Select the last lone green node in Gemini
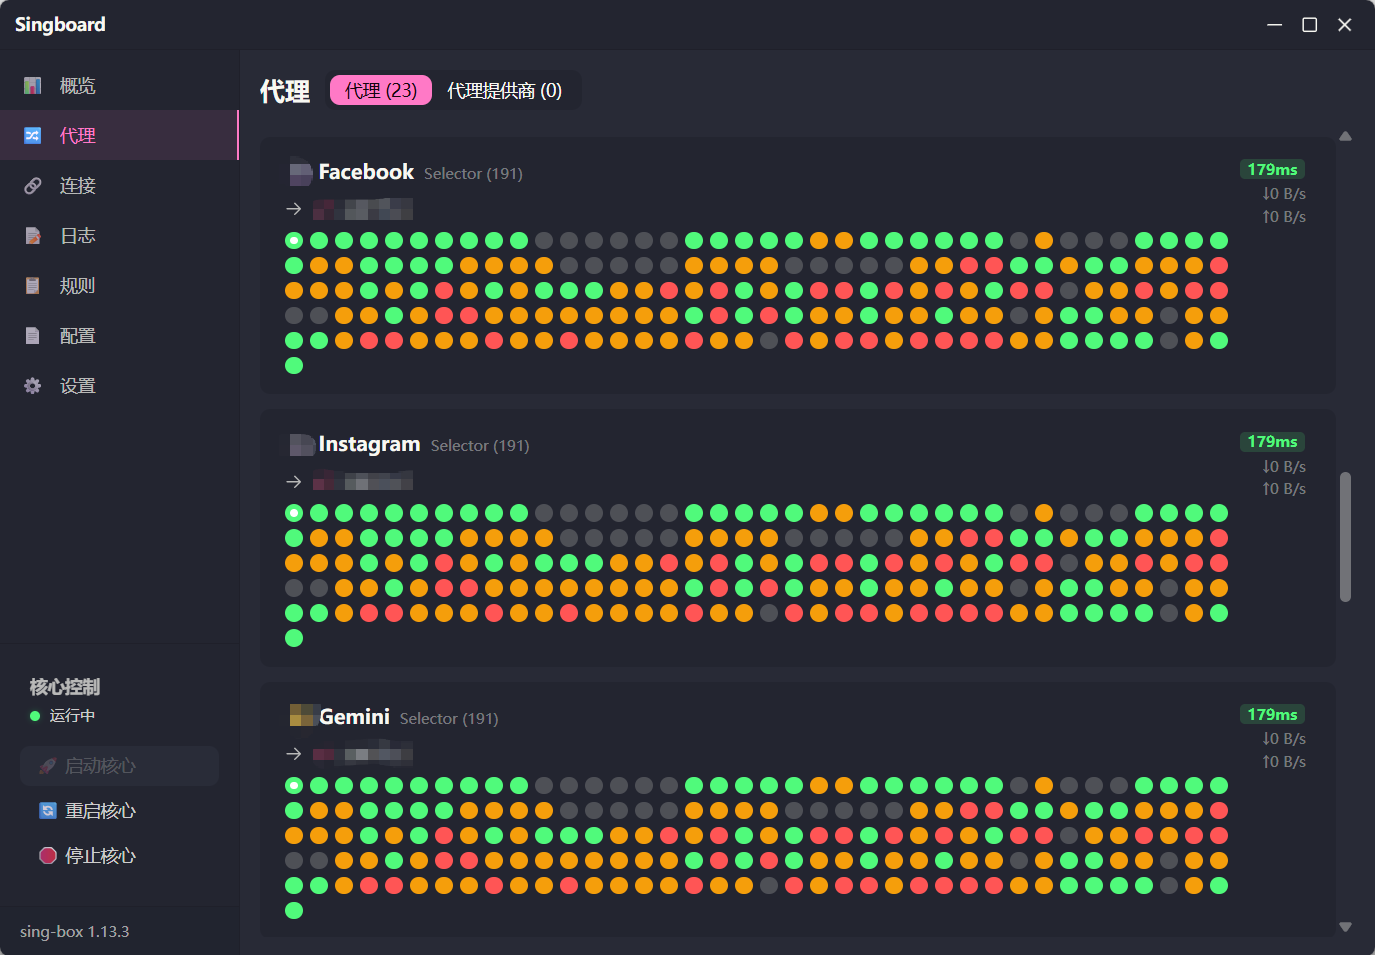The image size is (1375, 955). [x=294, y=910]
